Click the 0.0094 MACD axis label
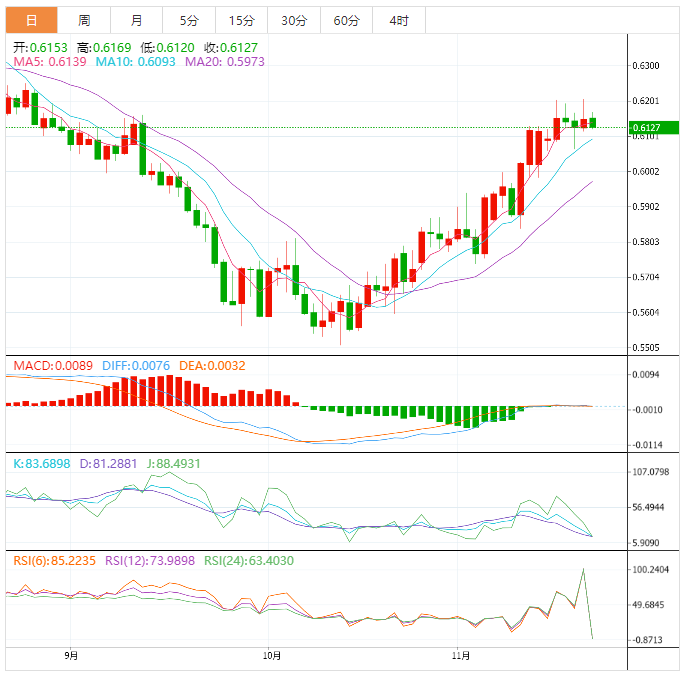The width and height of the screenshot is (684, 685). pos(646,374)
